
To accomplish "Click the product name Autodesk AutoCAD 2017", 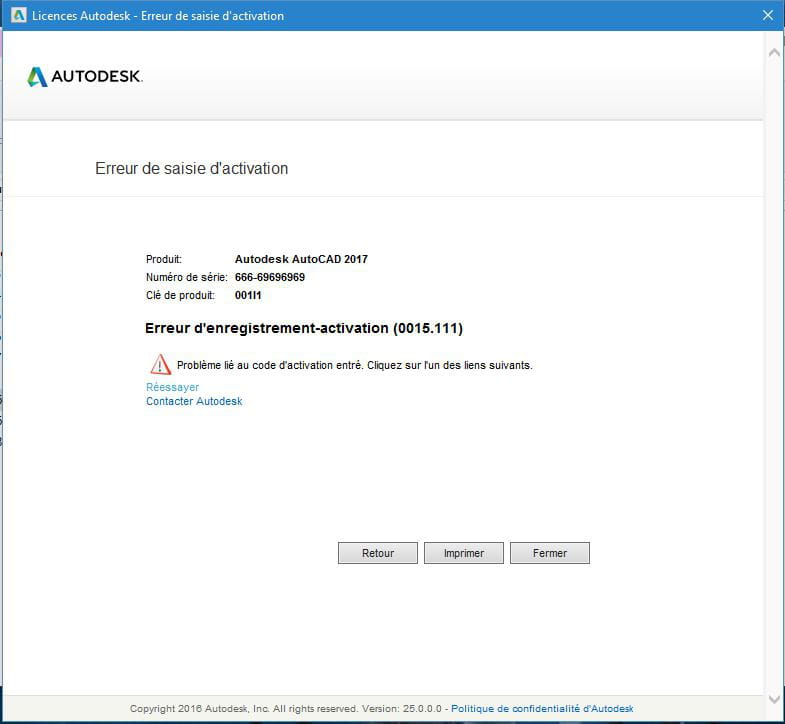I will coord(301,259).
